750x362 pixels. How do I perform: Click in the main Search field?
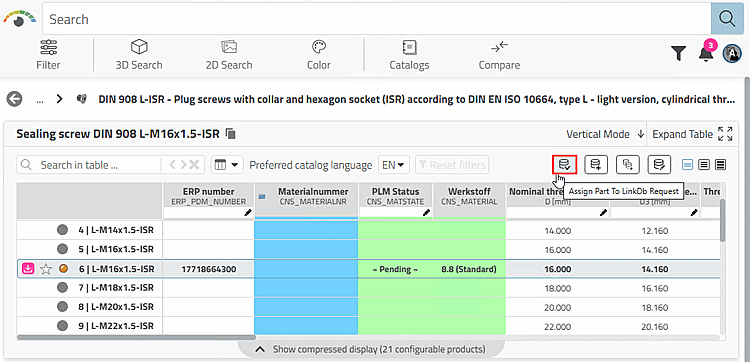click(377, 19)
